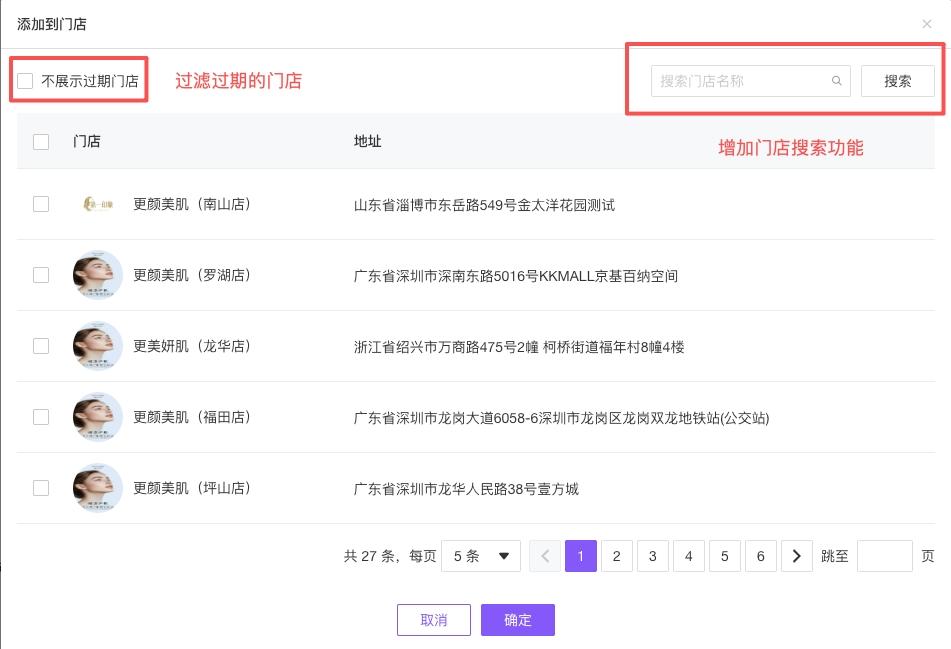The width and height of the screenshot is (951, 649).
Task: Select store name 更颜美肌（福田店）
Action: pos(192,417)
